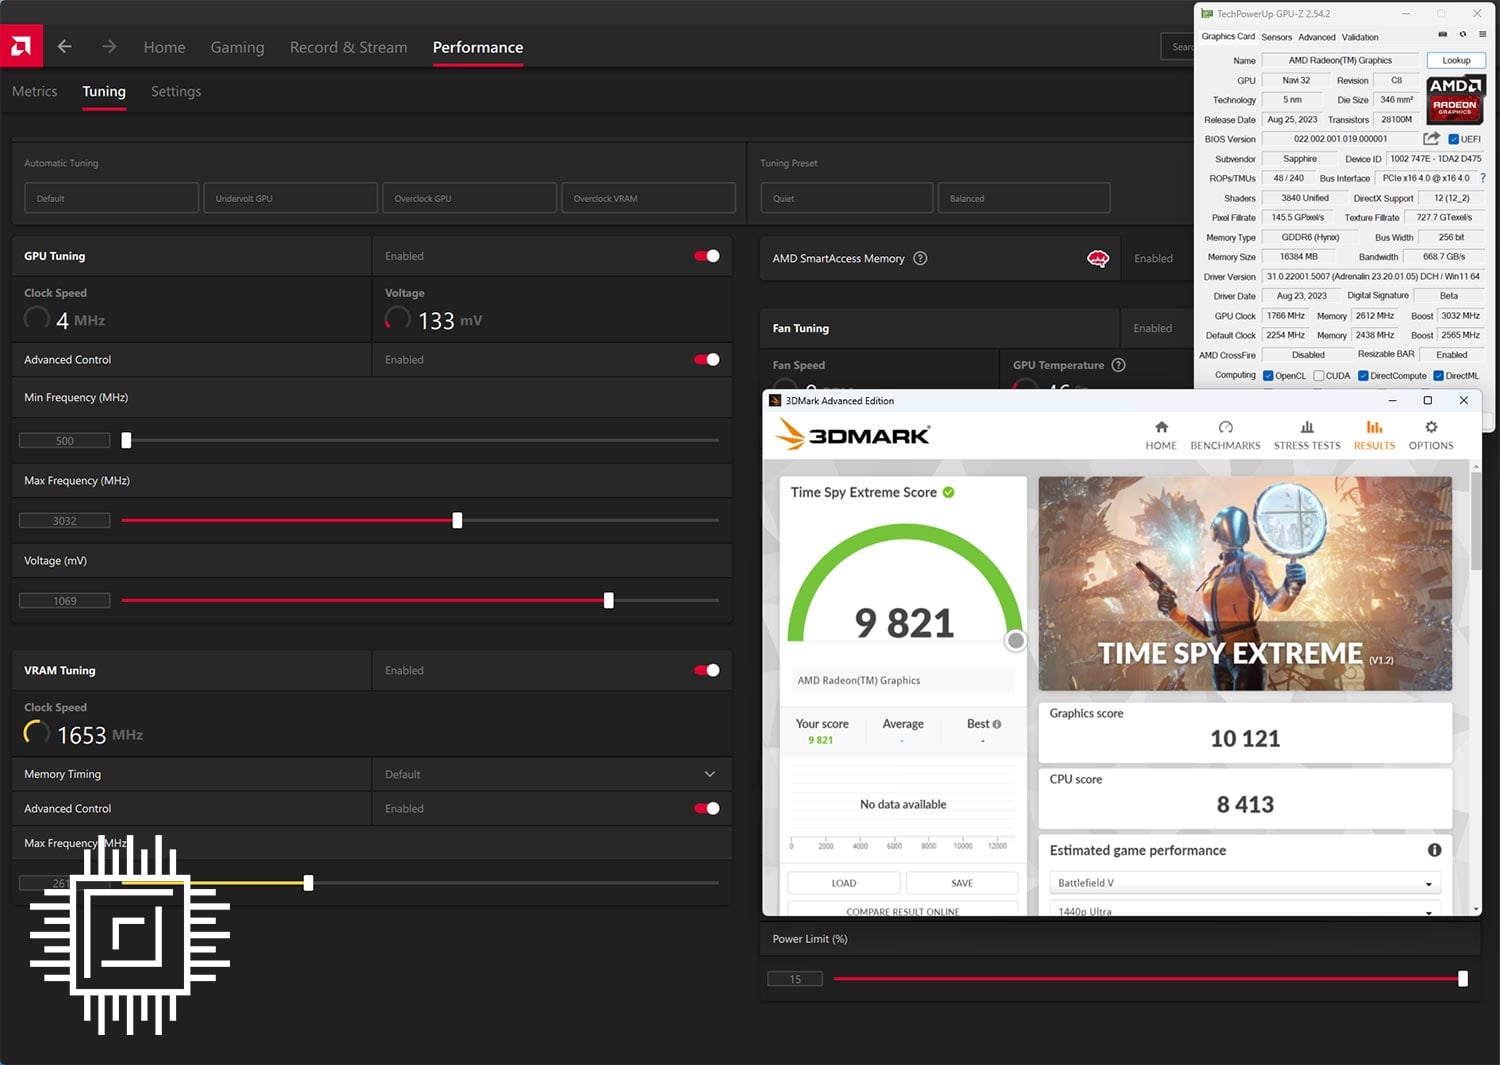Click the GPU-Z hamburger menu icon

[x=1482, y=35]
